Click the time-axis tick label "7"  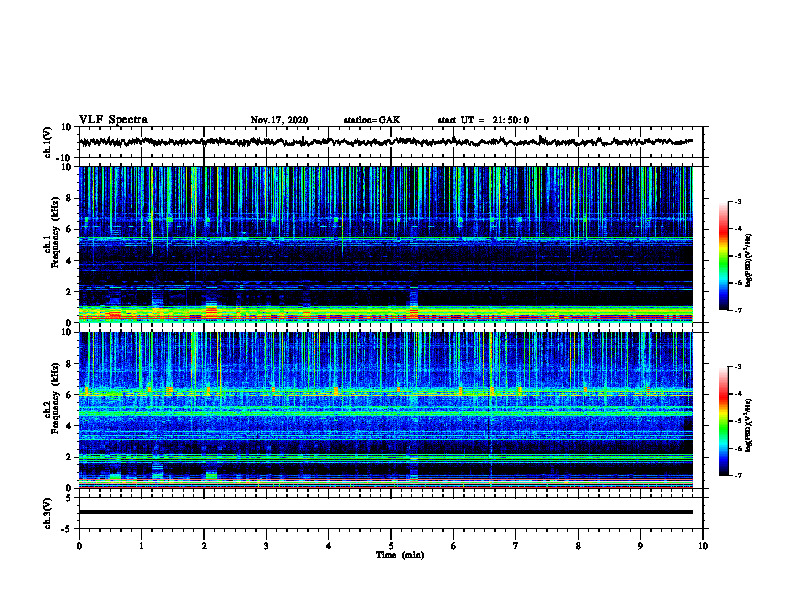(x=516, y=546)
